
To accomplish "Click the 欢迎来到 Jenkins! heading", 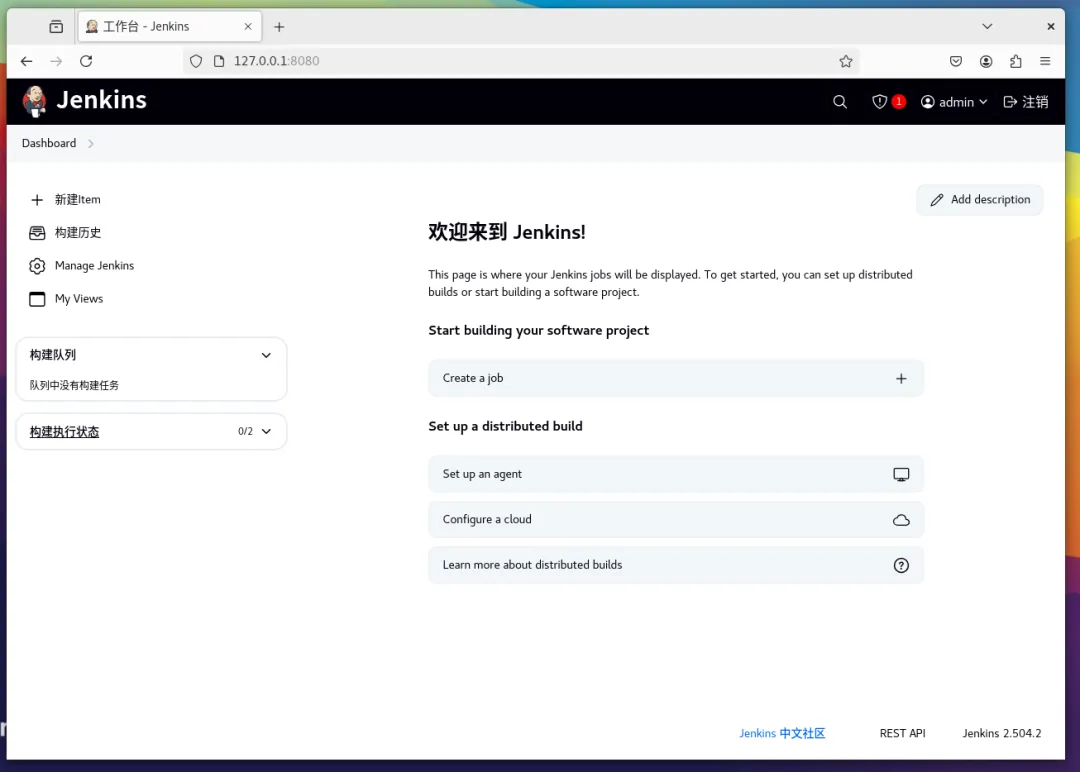I will [507, 232].
